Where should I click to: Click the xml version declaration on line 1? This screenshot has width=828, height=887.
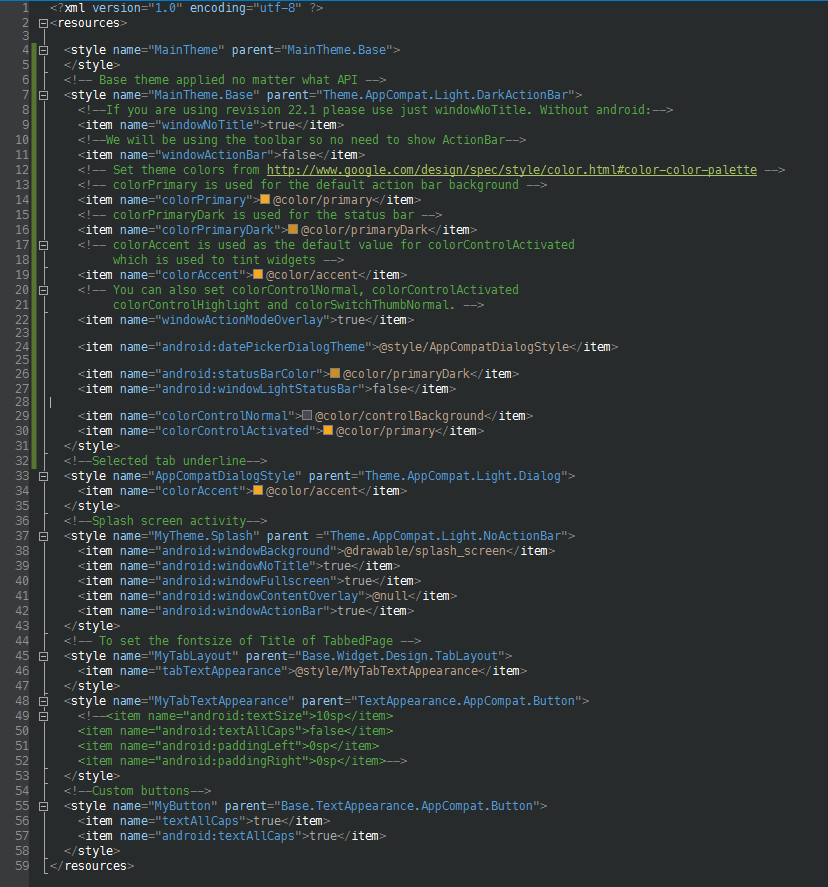click(x=187, y=8)
